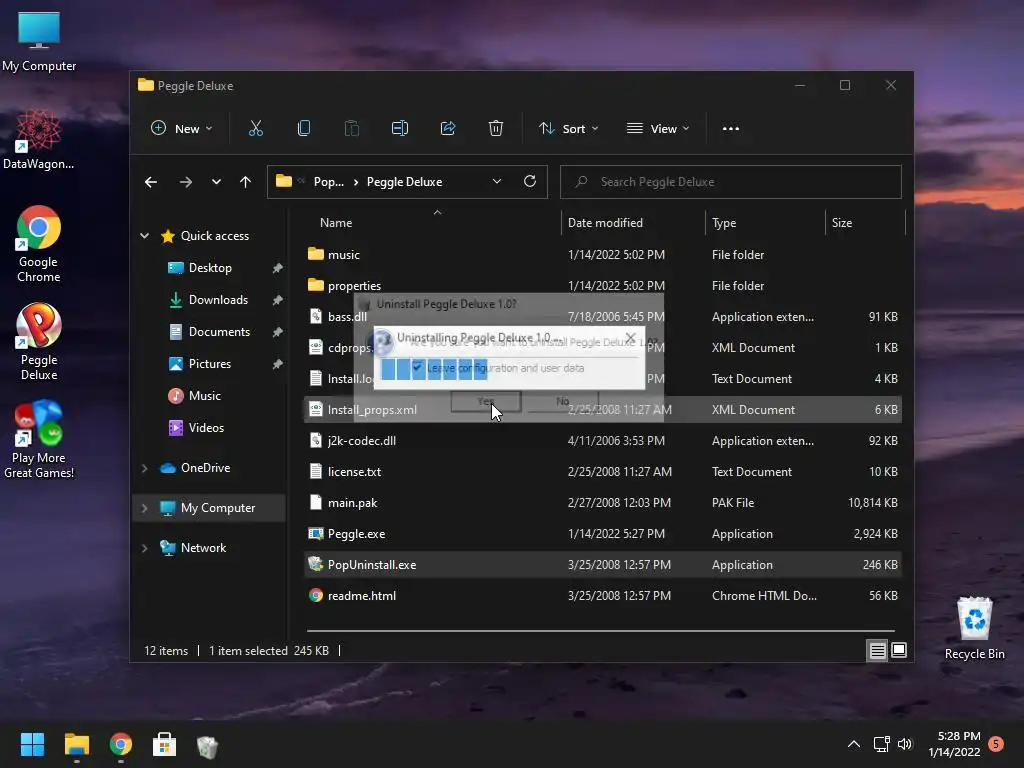Click the Share icon in Explorer toolbar
The image size is (1024, 768).
coord(448,129)
